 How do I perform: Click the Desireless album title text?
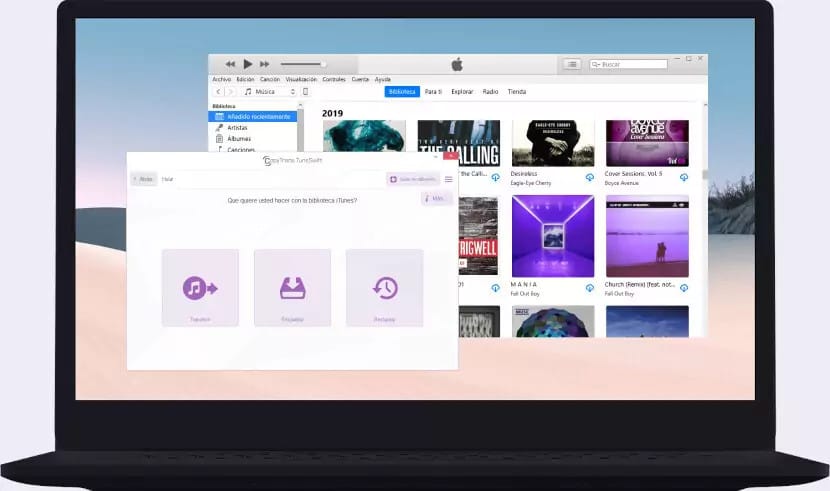click(524, 174)
